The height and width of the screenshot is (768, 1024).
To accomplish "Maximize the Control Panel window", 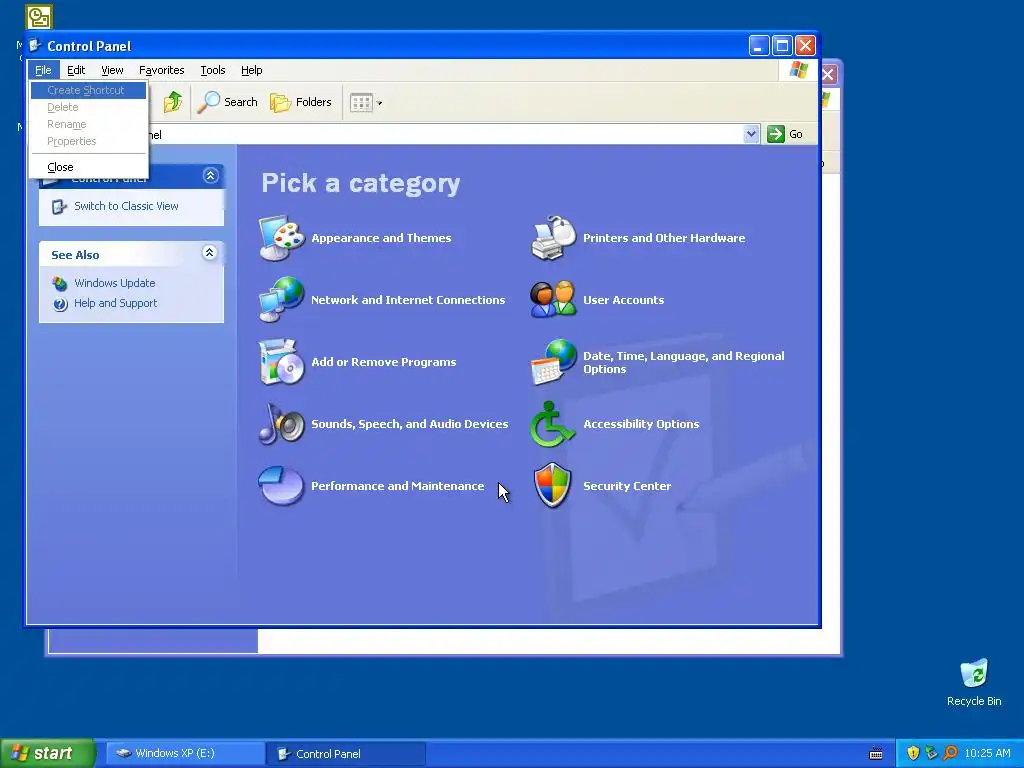I will coord(782,46).
